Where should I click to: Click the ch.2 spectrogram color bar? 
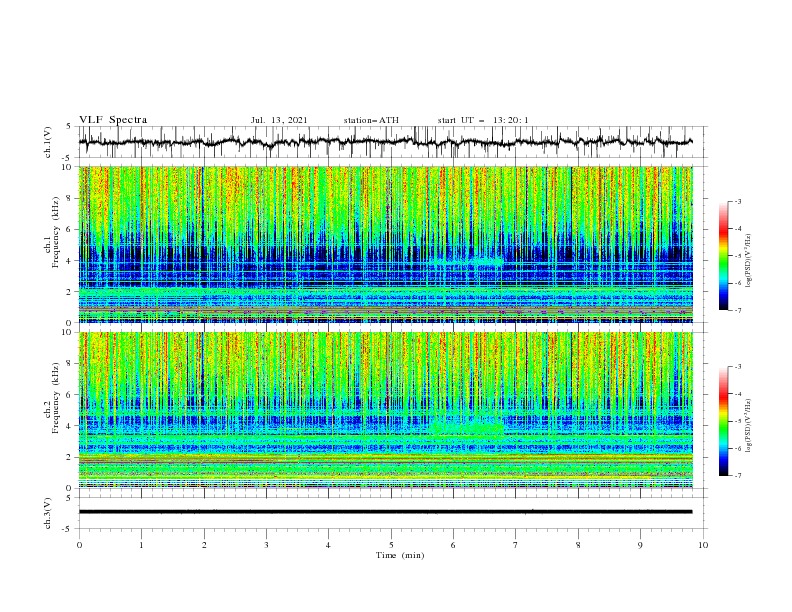coord(723,421)
